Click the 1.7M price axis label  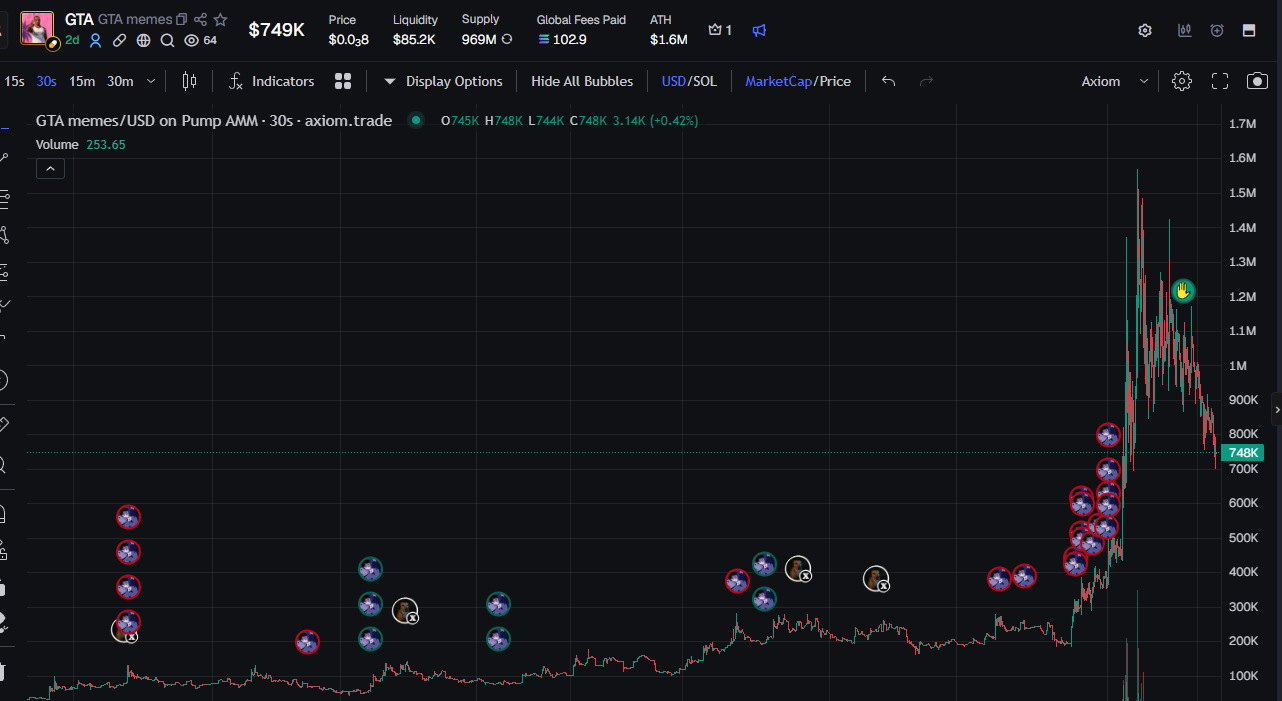point(1242,124)
